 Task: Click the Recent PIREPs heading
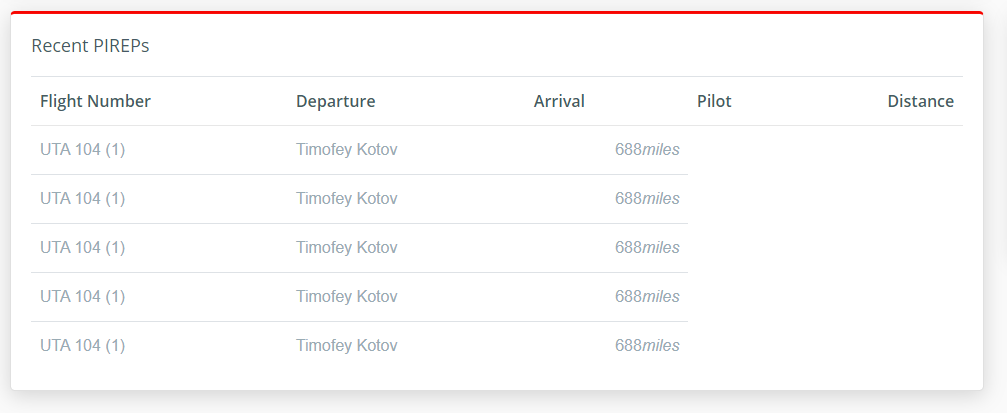tap(90, 46)
